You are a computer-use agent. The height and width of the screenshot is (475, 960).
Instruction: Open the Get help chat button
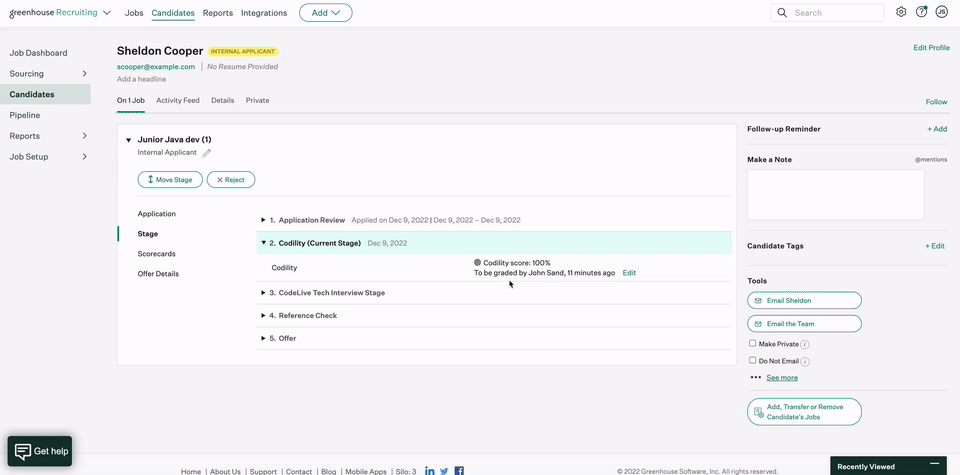40,451
